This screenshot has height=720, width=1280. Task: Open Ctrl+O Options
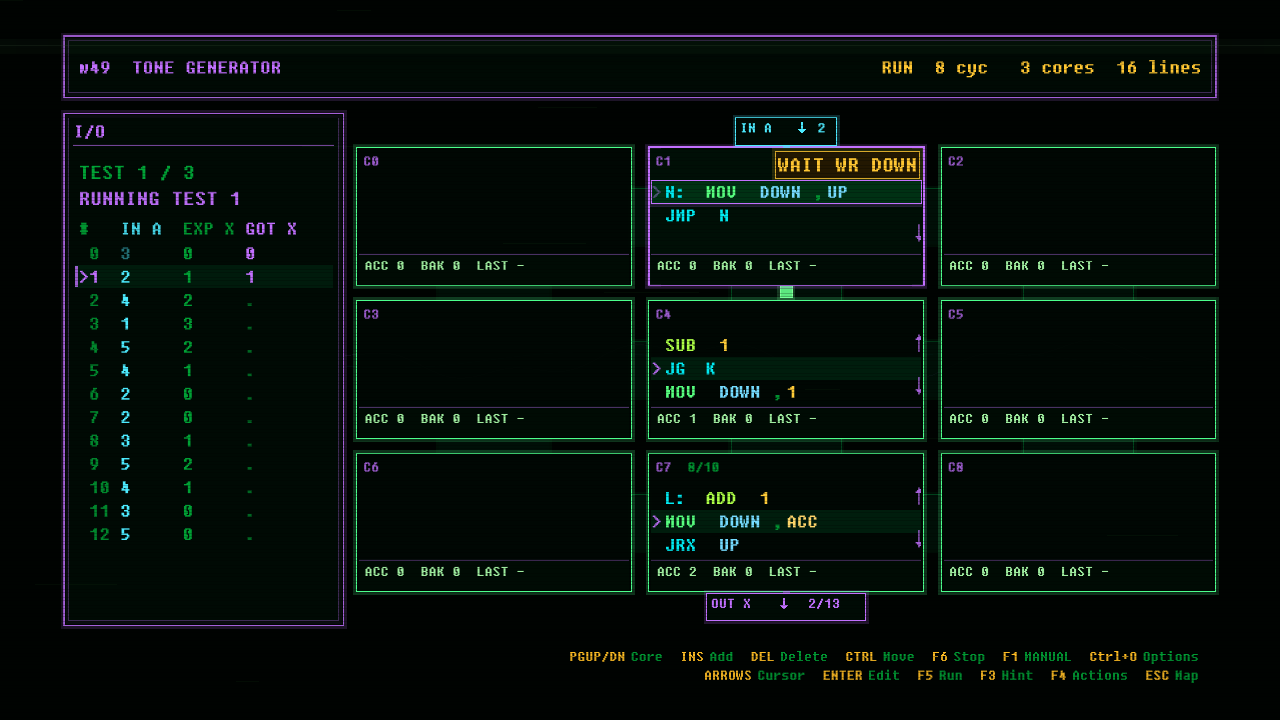(x=1144, y=657)
